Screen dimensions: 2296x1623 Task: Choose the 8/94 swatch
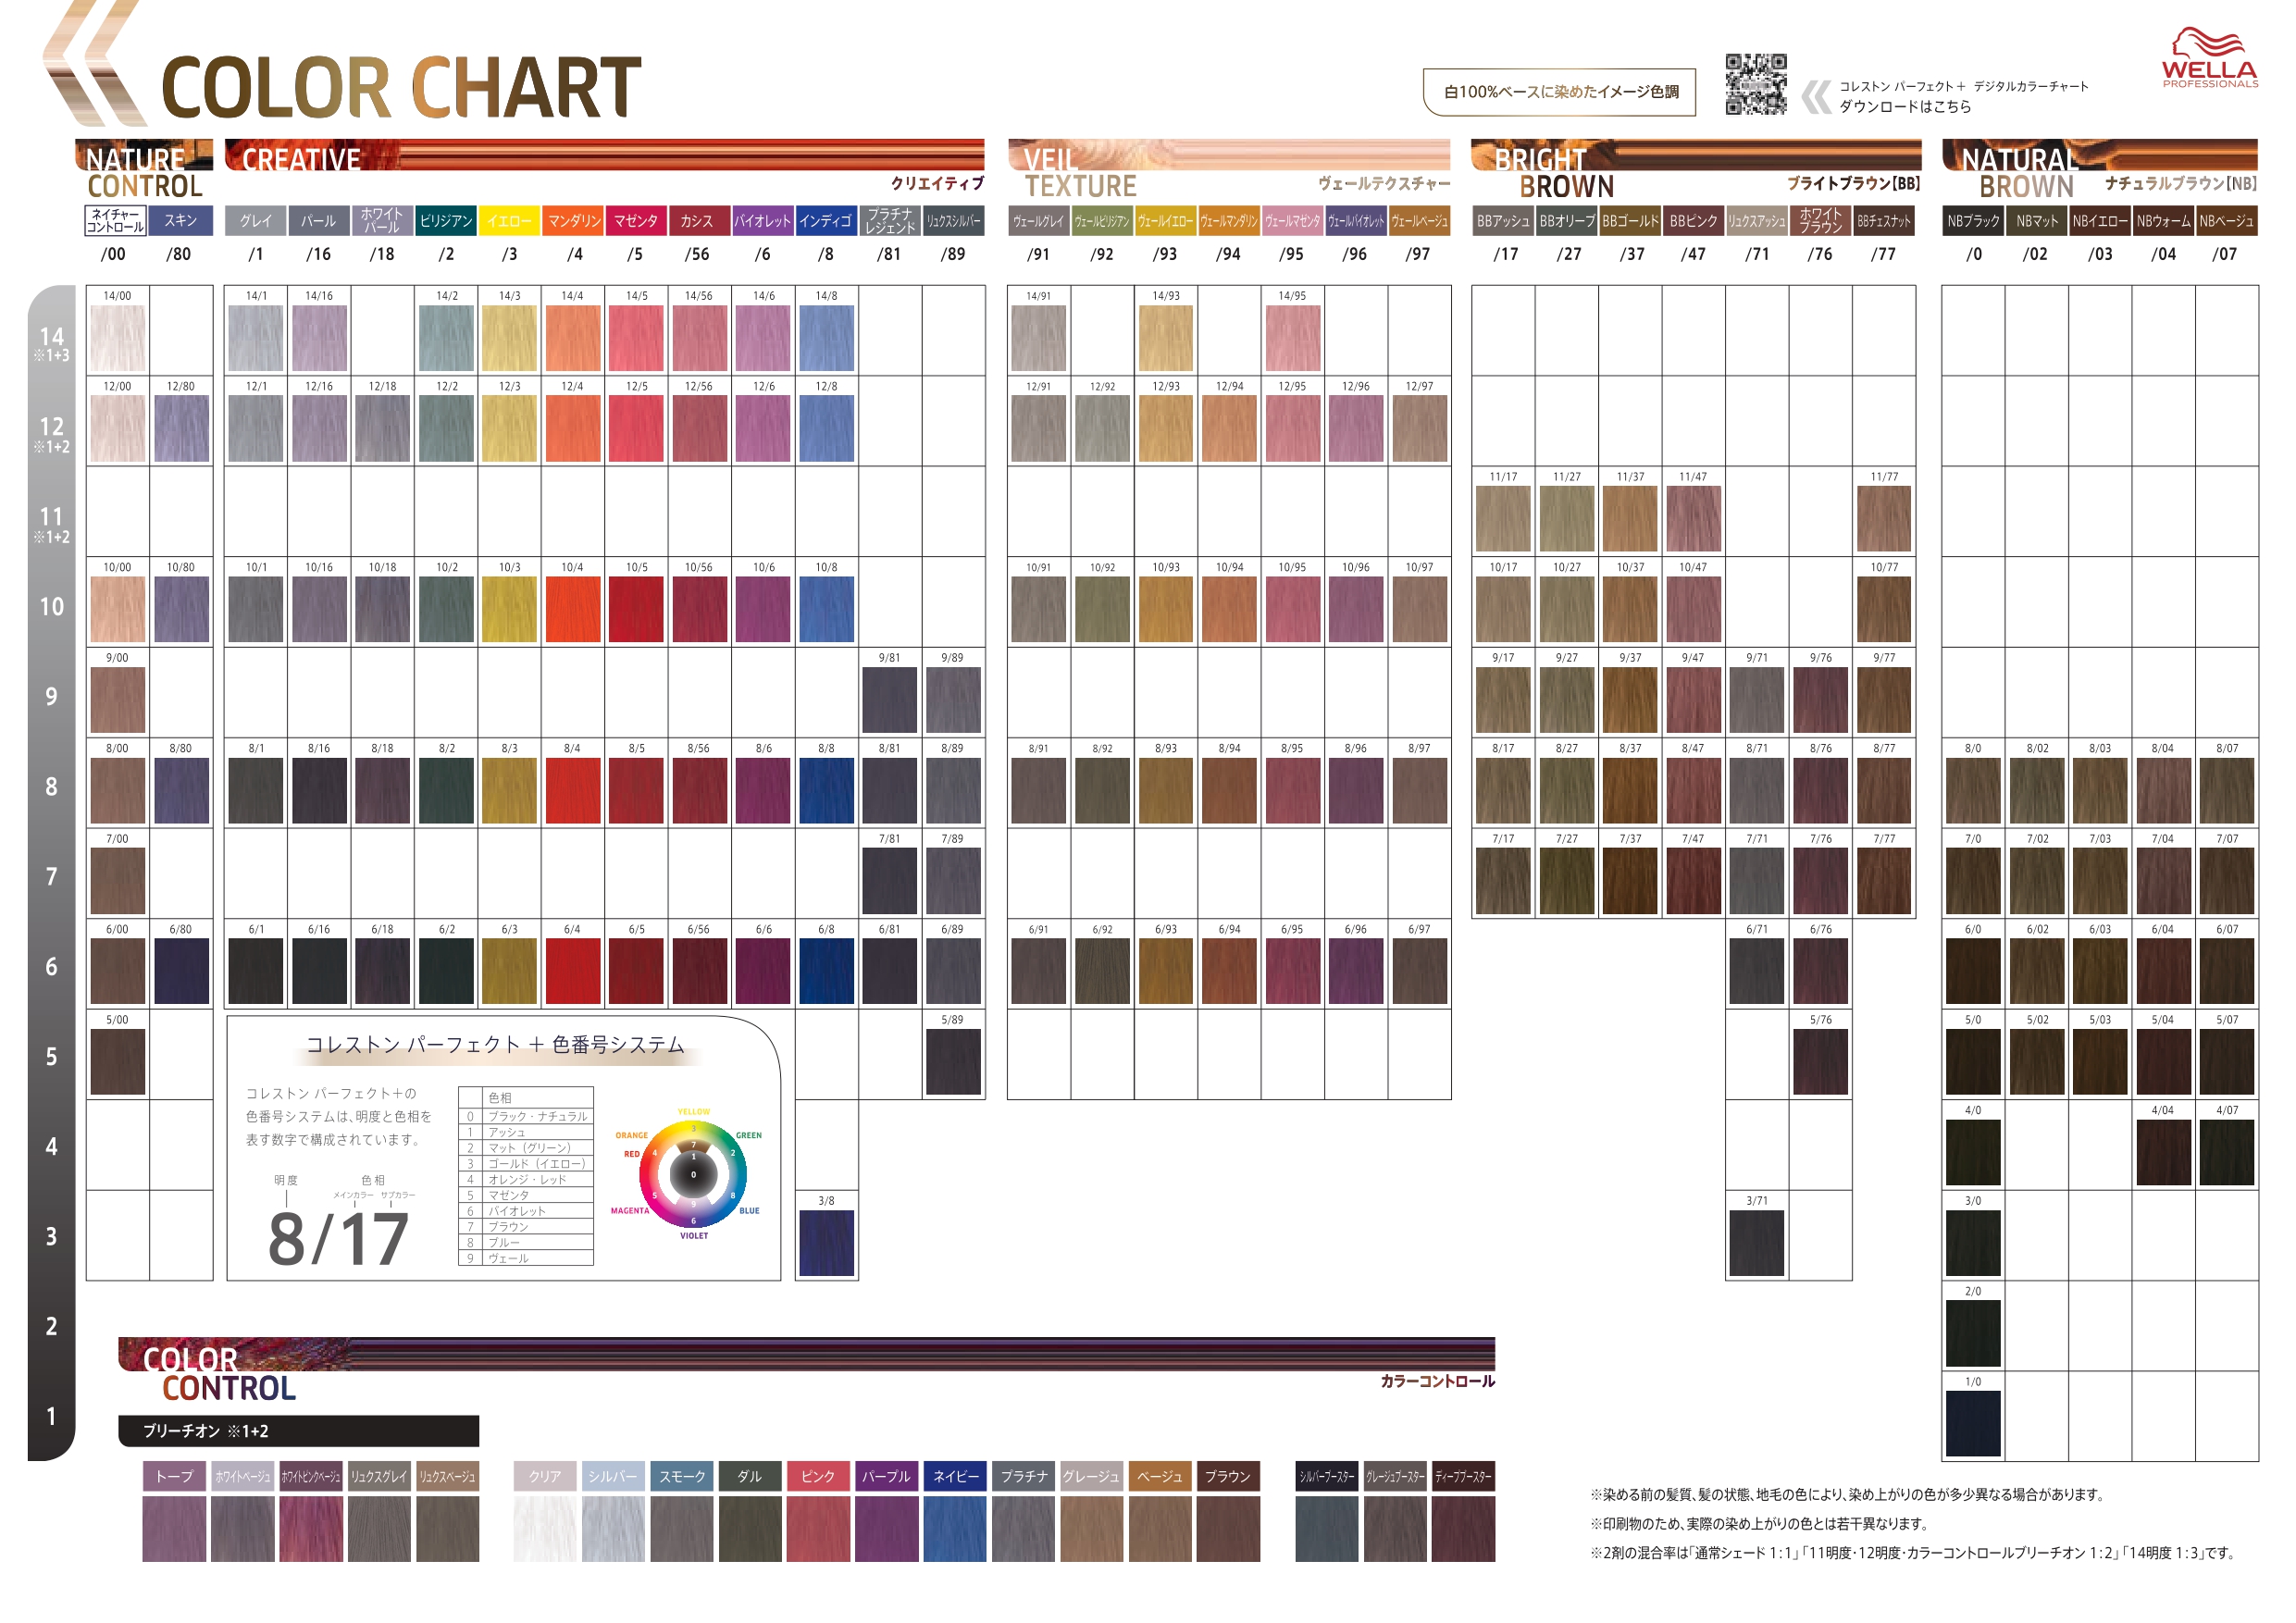(x=1229, y=790)
